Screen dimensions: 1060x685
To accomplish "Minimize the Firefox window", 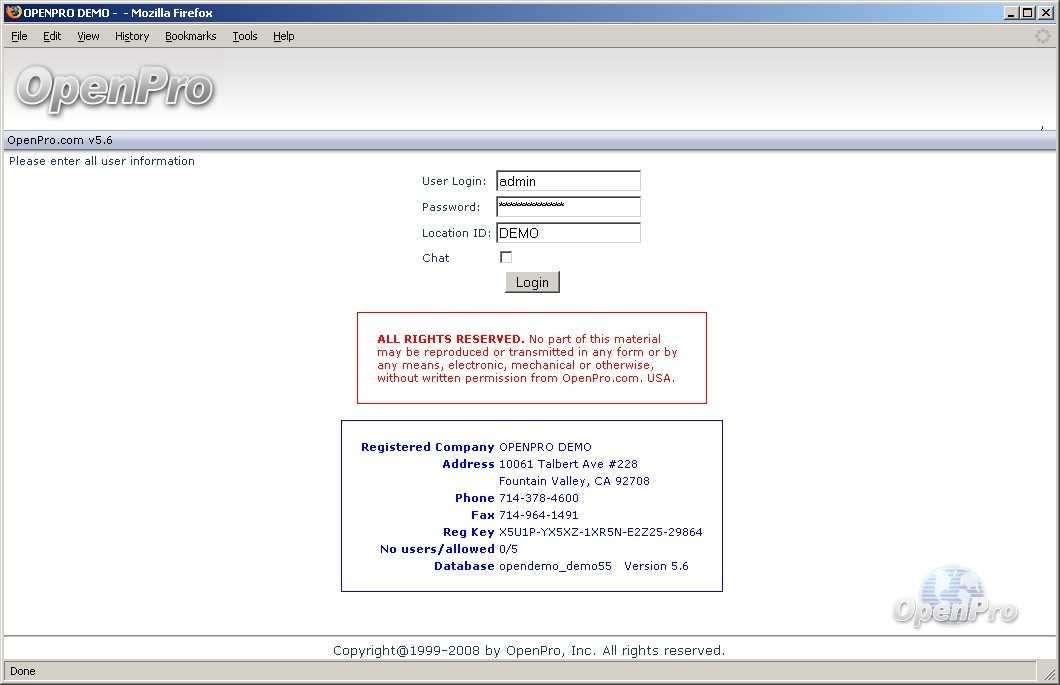I will coord(1012,12).
